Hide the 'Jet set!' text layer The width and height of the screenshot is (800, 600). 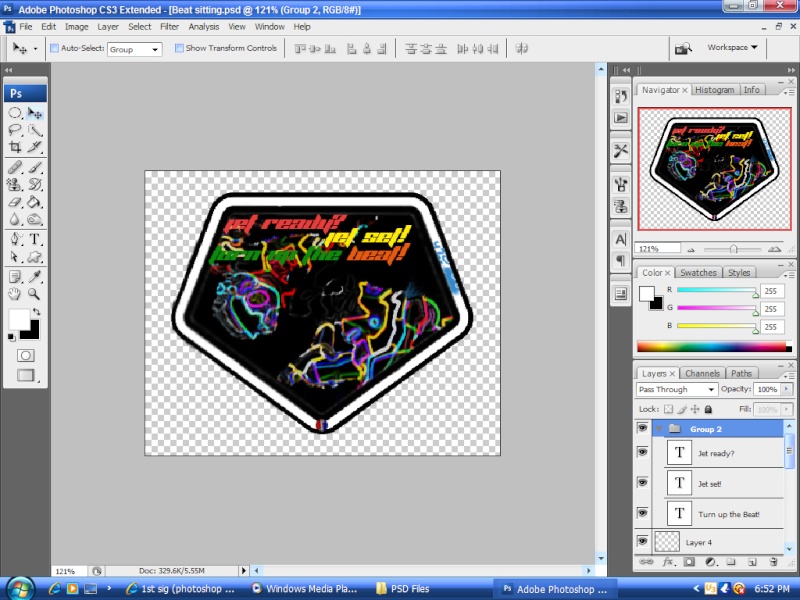point(642,483)
